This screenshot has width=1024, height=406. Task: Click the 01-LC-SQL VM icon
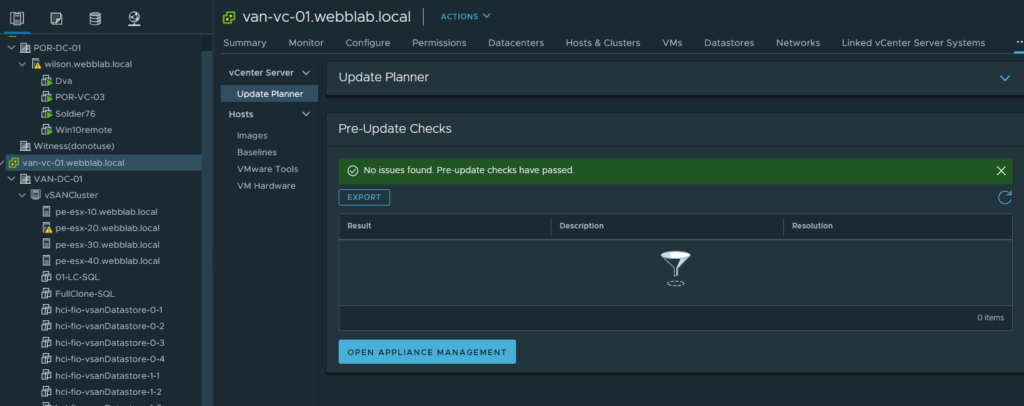point(46,277)
